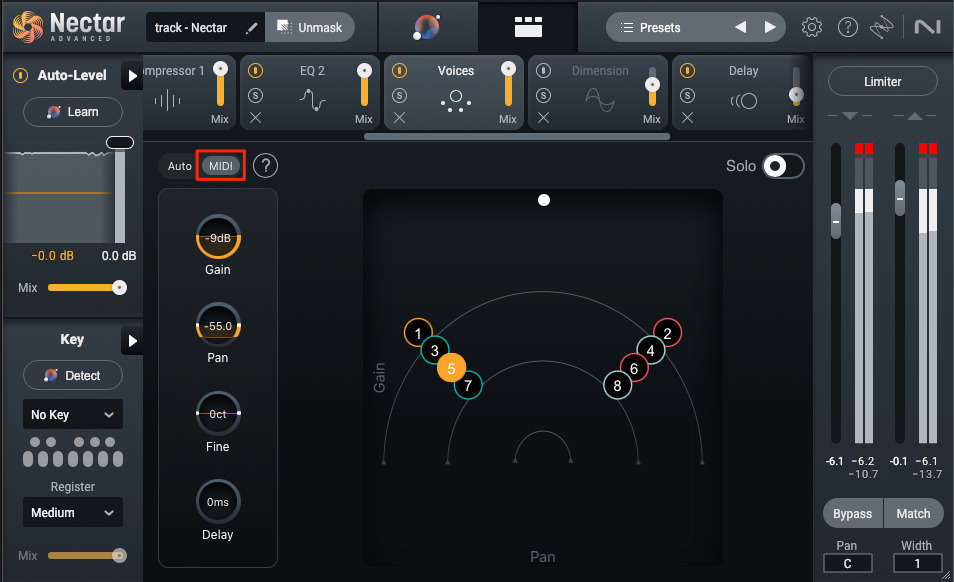This screenshot has height=582, width=954.
Task: Remove the Voices module with X
Action: pos(399,118)
